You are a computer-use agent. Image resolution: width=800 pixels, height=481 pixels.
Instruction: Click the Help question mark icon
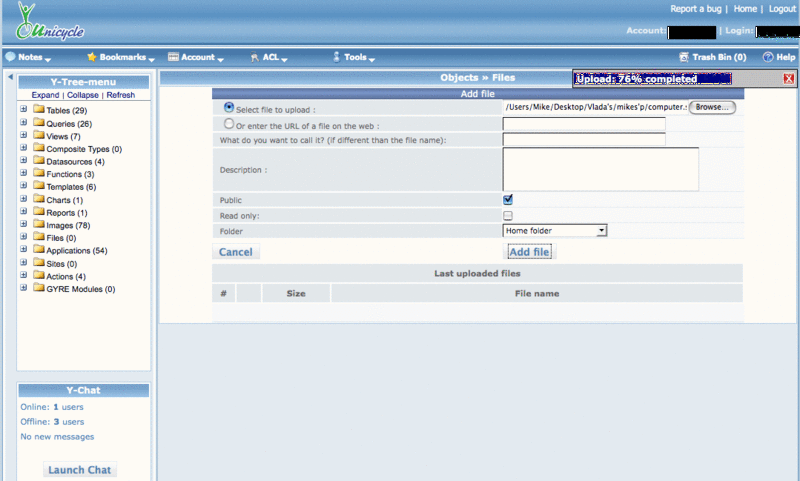[x=767, y=57]
